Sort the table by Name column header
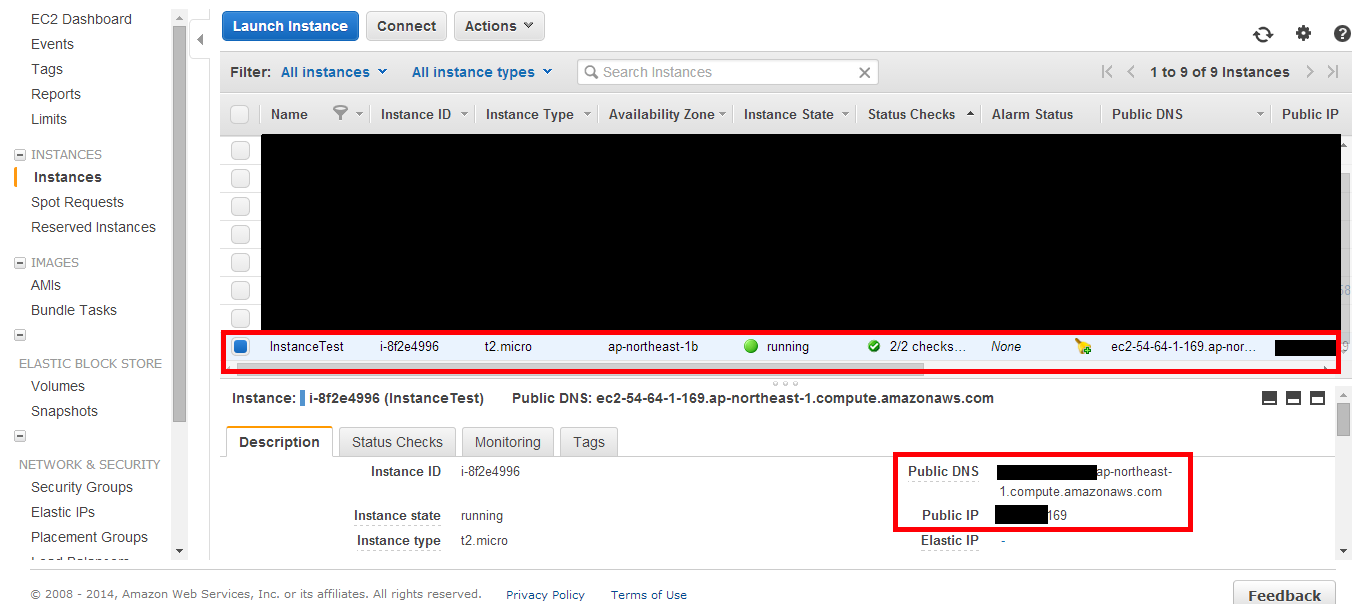This screenshot has width=1365, height=604. click(289, 114)
